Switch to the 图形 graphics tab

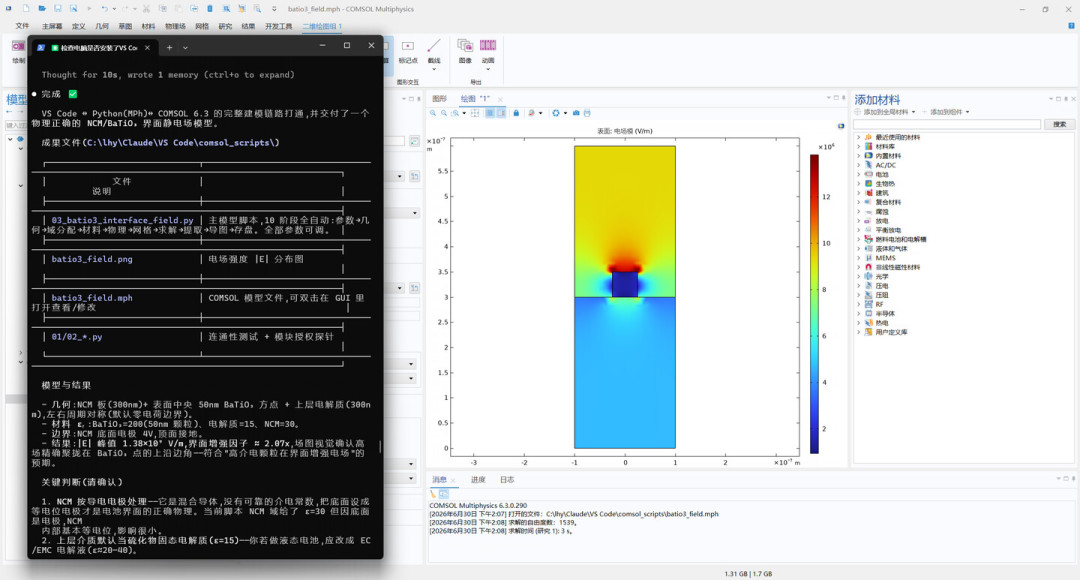coord(439,99)
